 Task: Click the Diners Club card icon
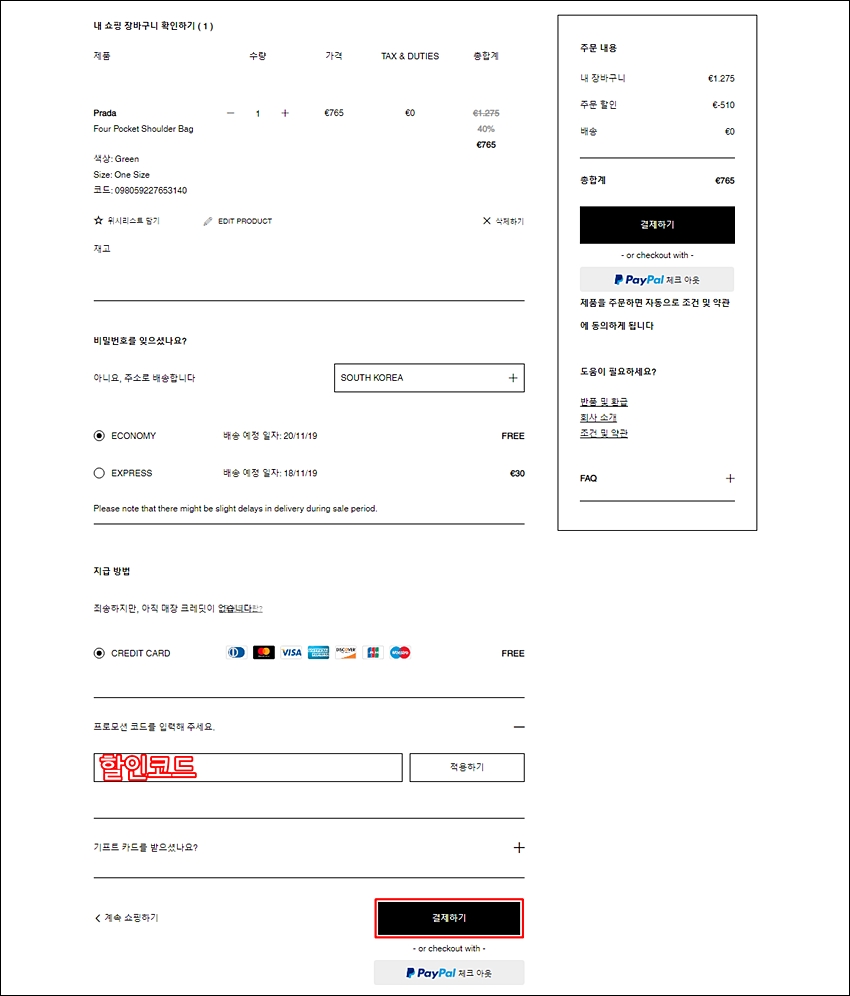coord(236,652)
